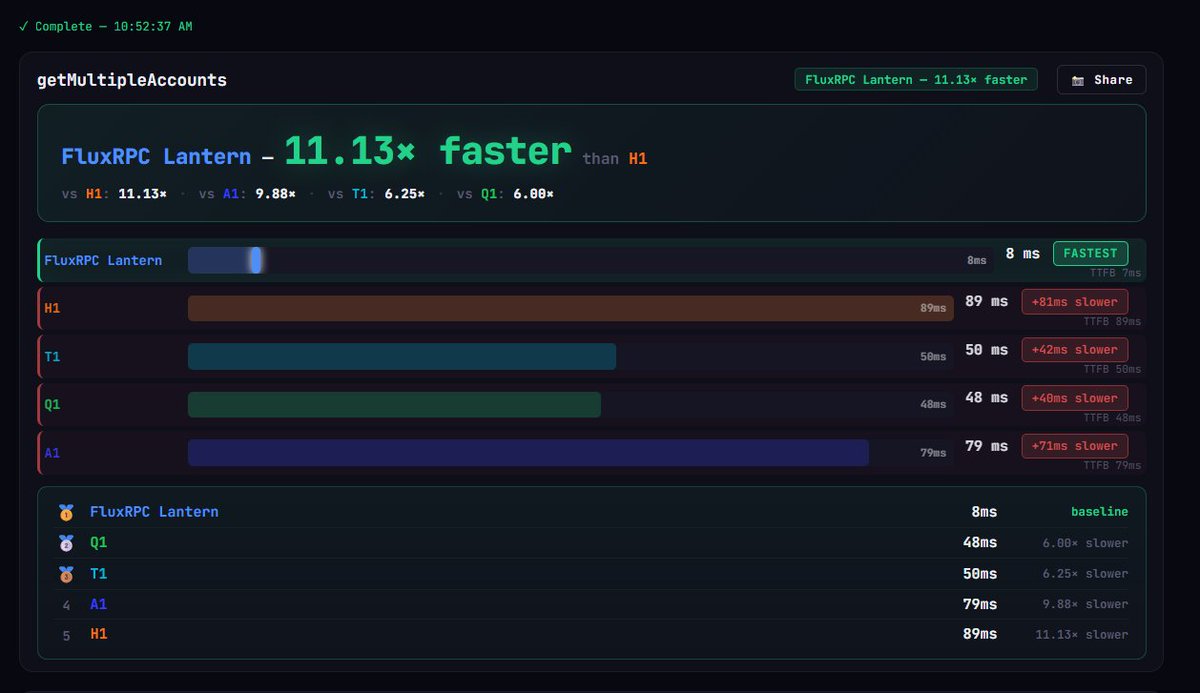Click '89ms' label inside the H1 bar
This screenshot has height=693, width=1200.
[x=933, y=308]
